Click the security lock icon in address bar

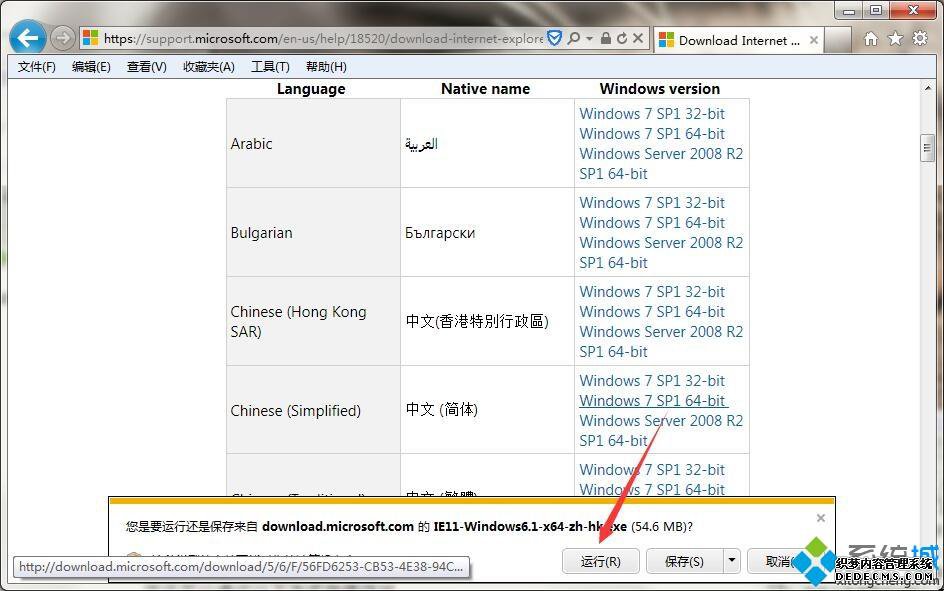[x=606, y=39]
